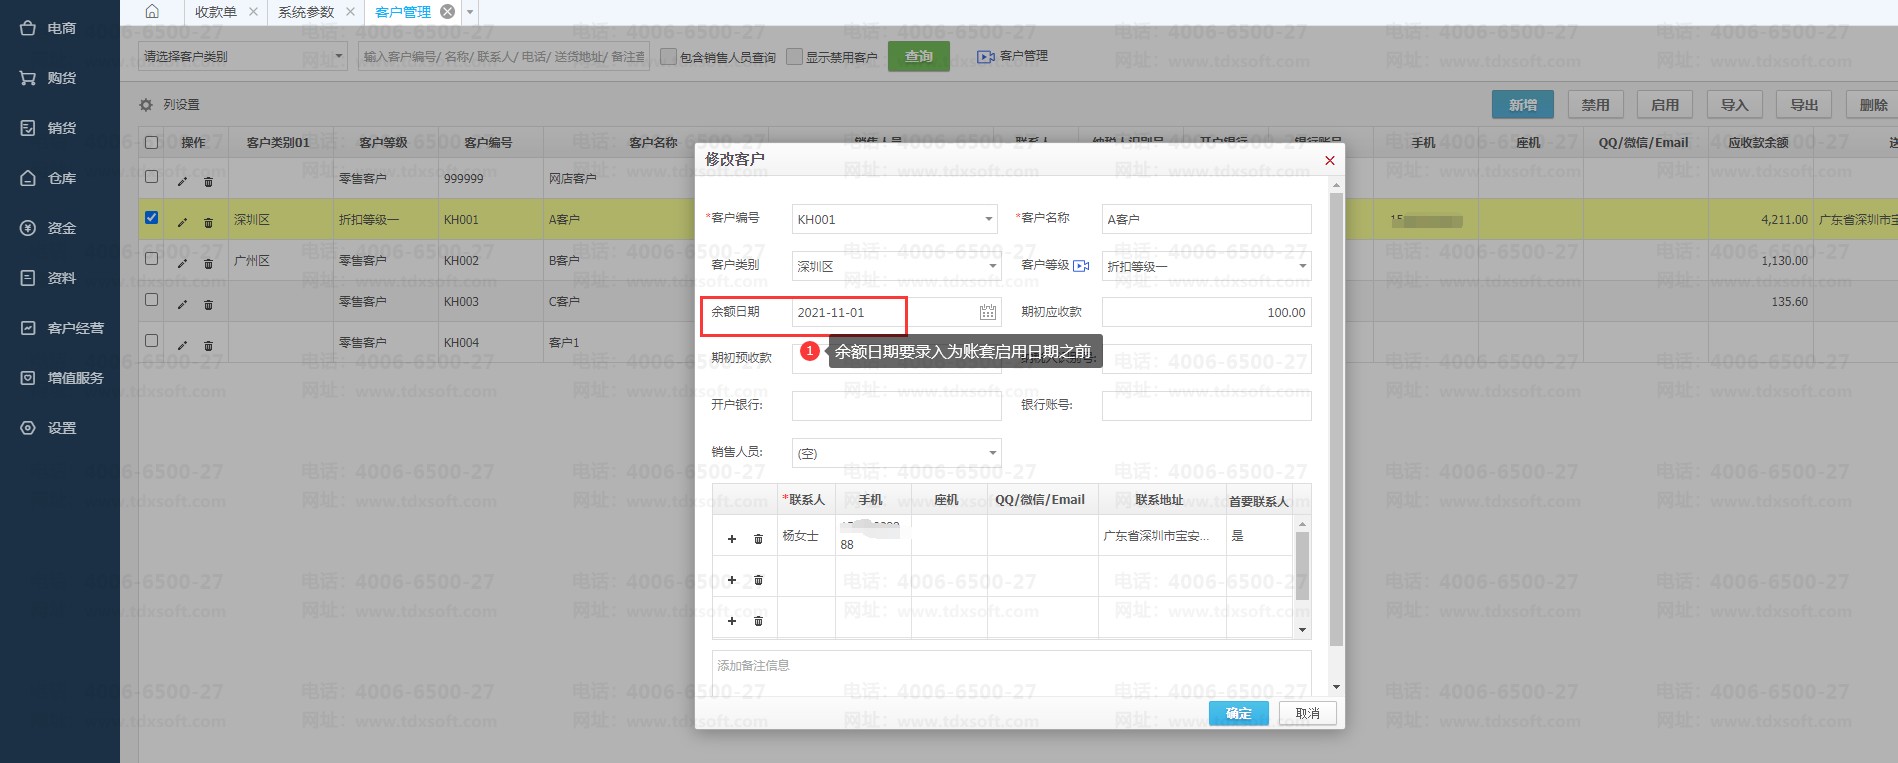Switch to the 系统参数 tab

tap(306, 12)
